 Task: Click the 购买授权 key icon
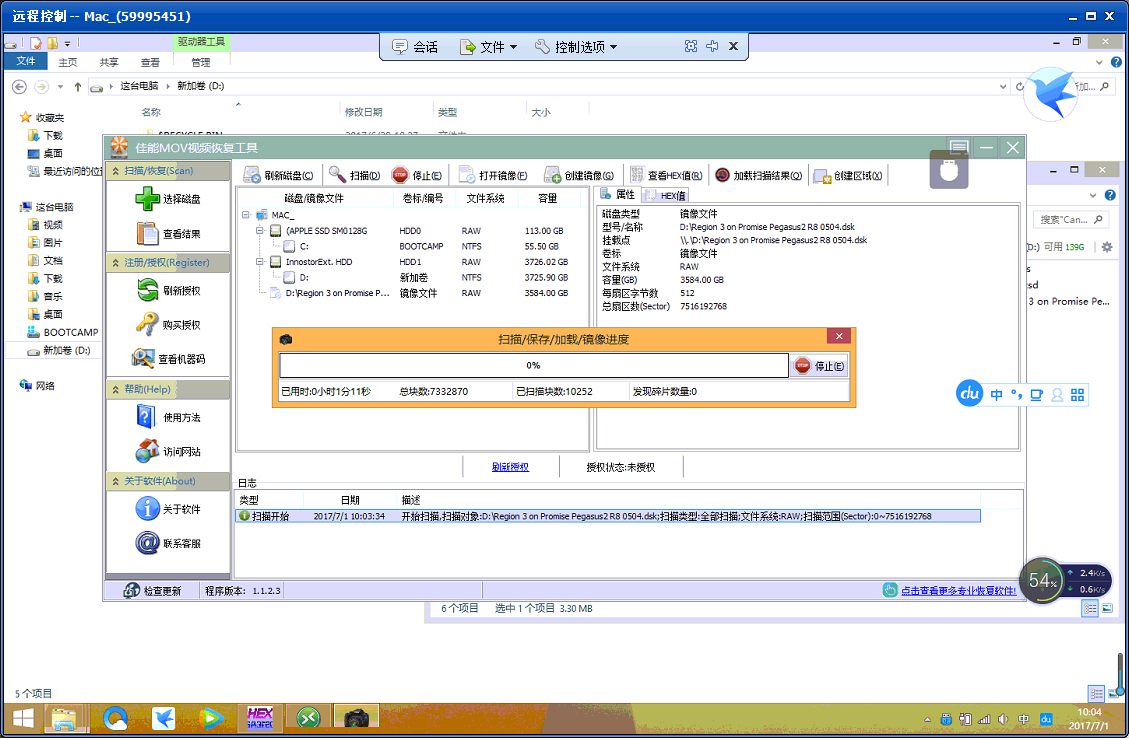click(x=148, y=325)
